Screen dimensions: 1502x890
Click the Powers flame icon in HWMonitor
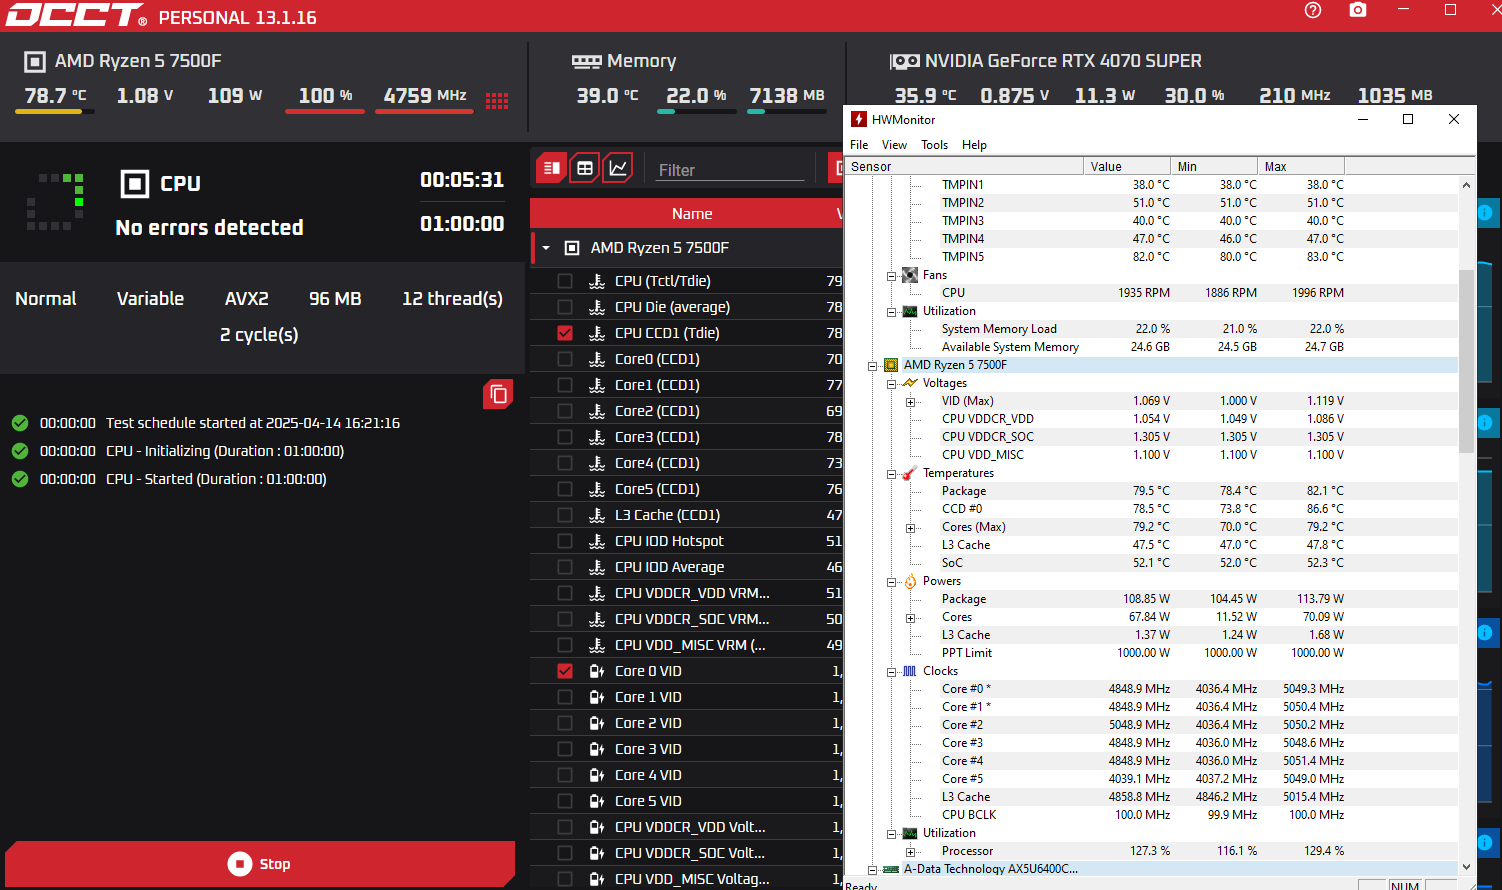910,581
